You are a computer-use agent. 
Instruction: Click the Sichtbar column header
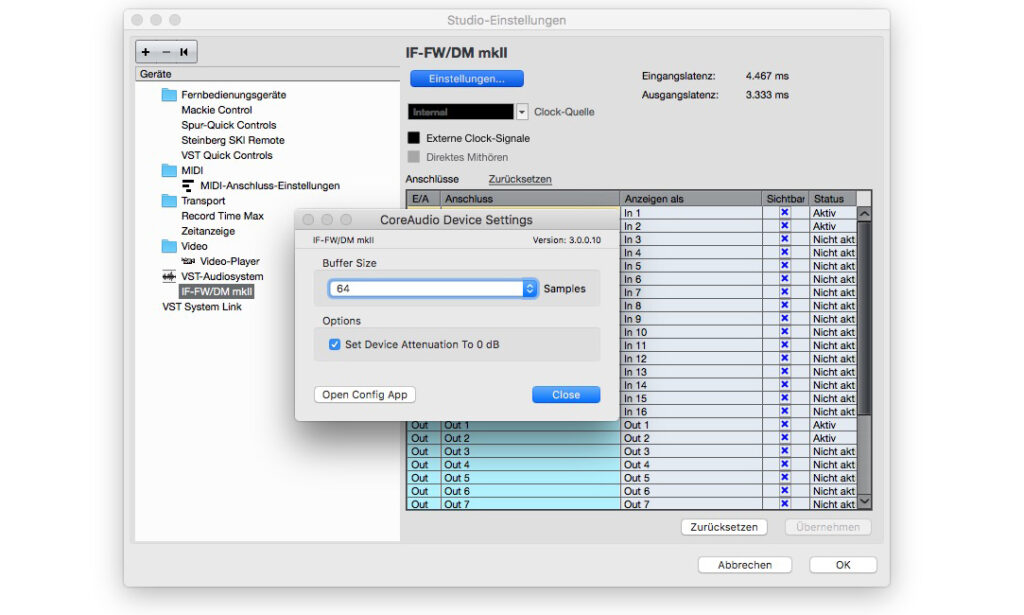(x=786, y=198)
